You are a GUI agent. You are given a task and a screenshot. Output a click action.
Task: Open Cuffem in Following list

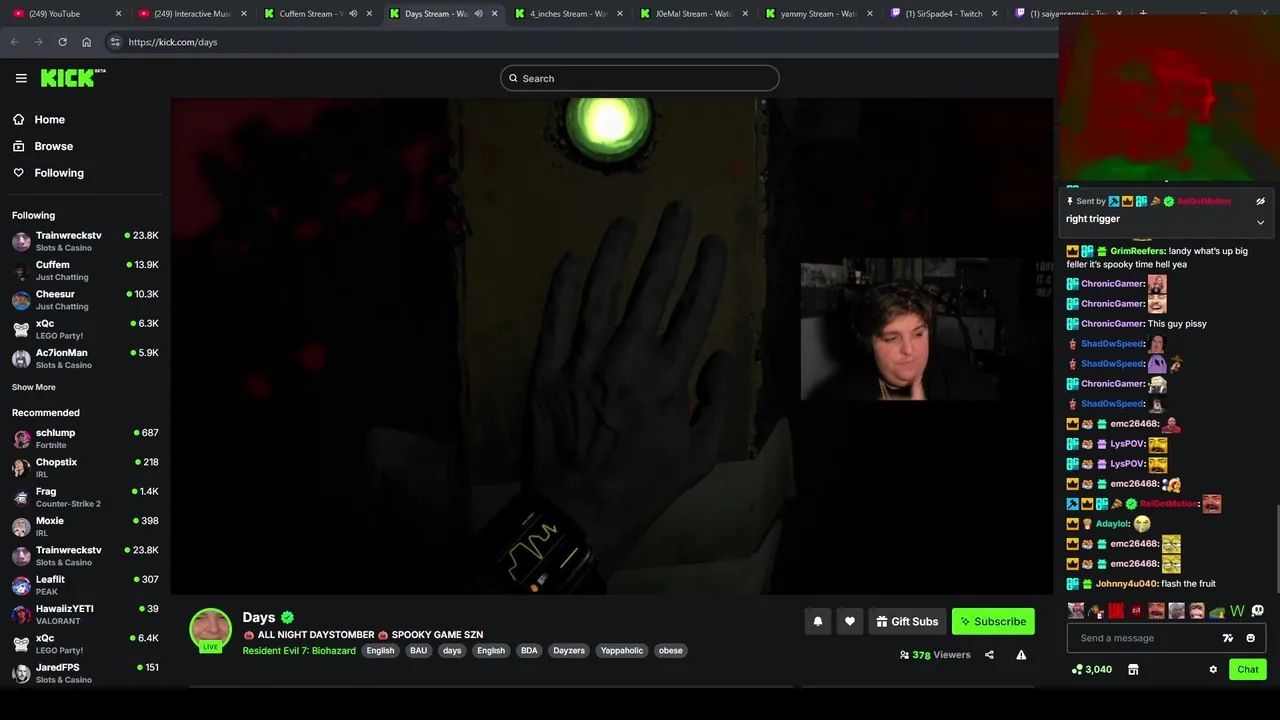click(x=85, y=270)
